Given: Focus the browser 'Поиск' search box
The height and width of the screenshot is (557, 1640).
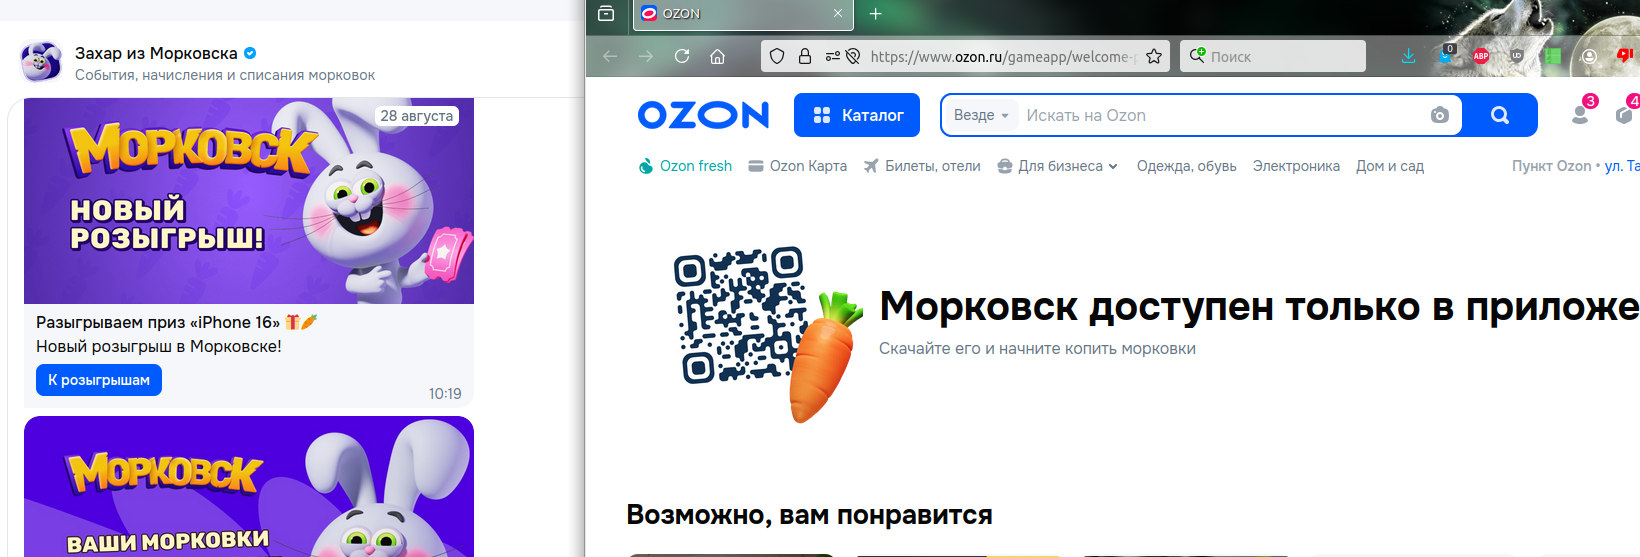Looking at the screenshot, I should pyautogui.click(x=1273, y=56).
